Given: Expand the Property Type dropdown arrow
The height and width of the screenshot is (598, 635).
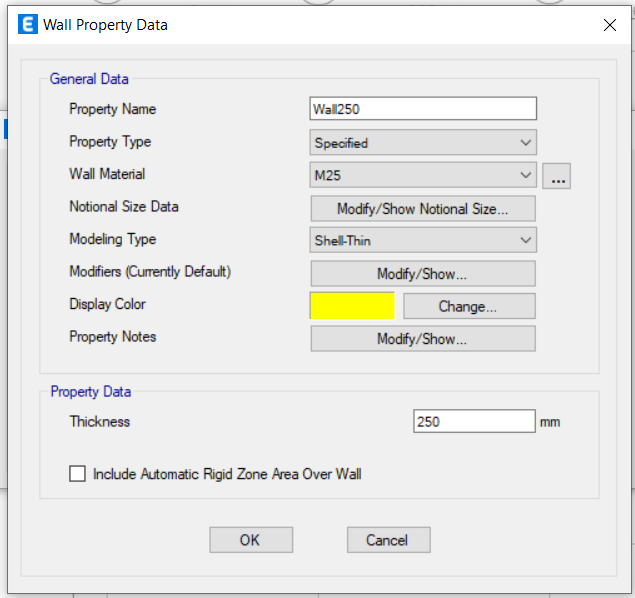Looking at the screenshot, I should [x=526, y=143].
